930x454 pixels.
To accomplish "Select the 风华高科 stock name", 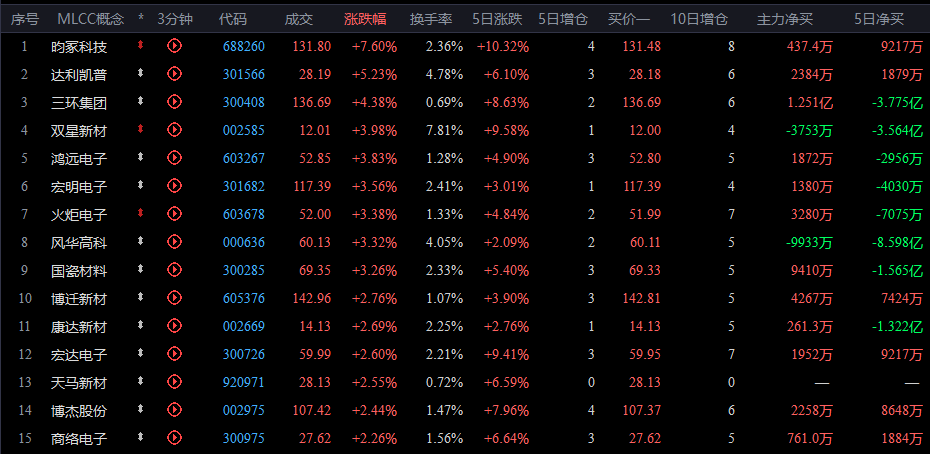I will pyautogui.click(x=79, y=243).
